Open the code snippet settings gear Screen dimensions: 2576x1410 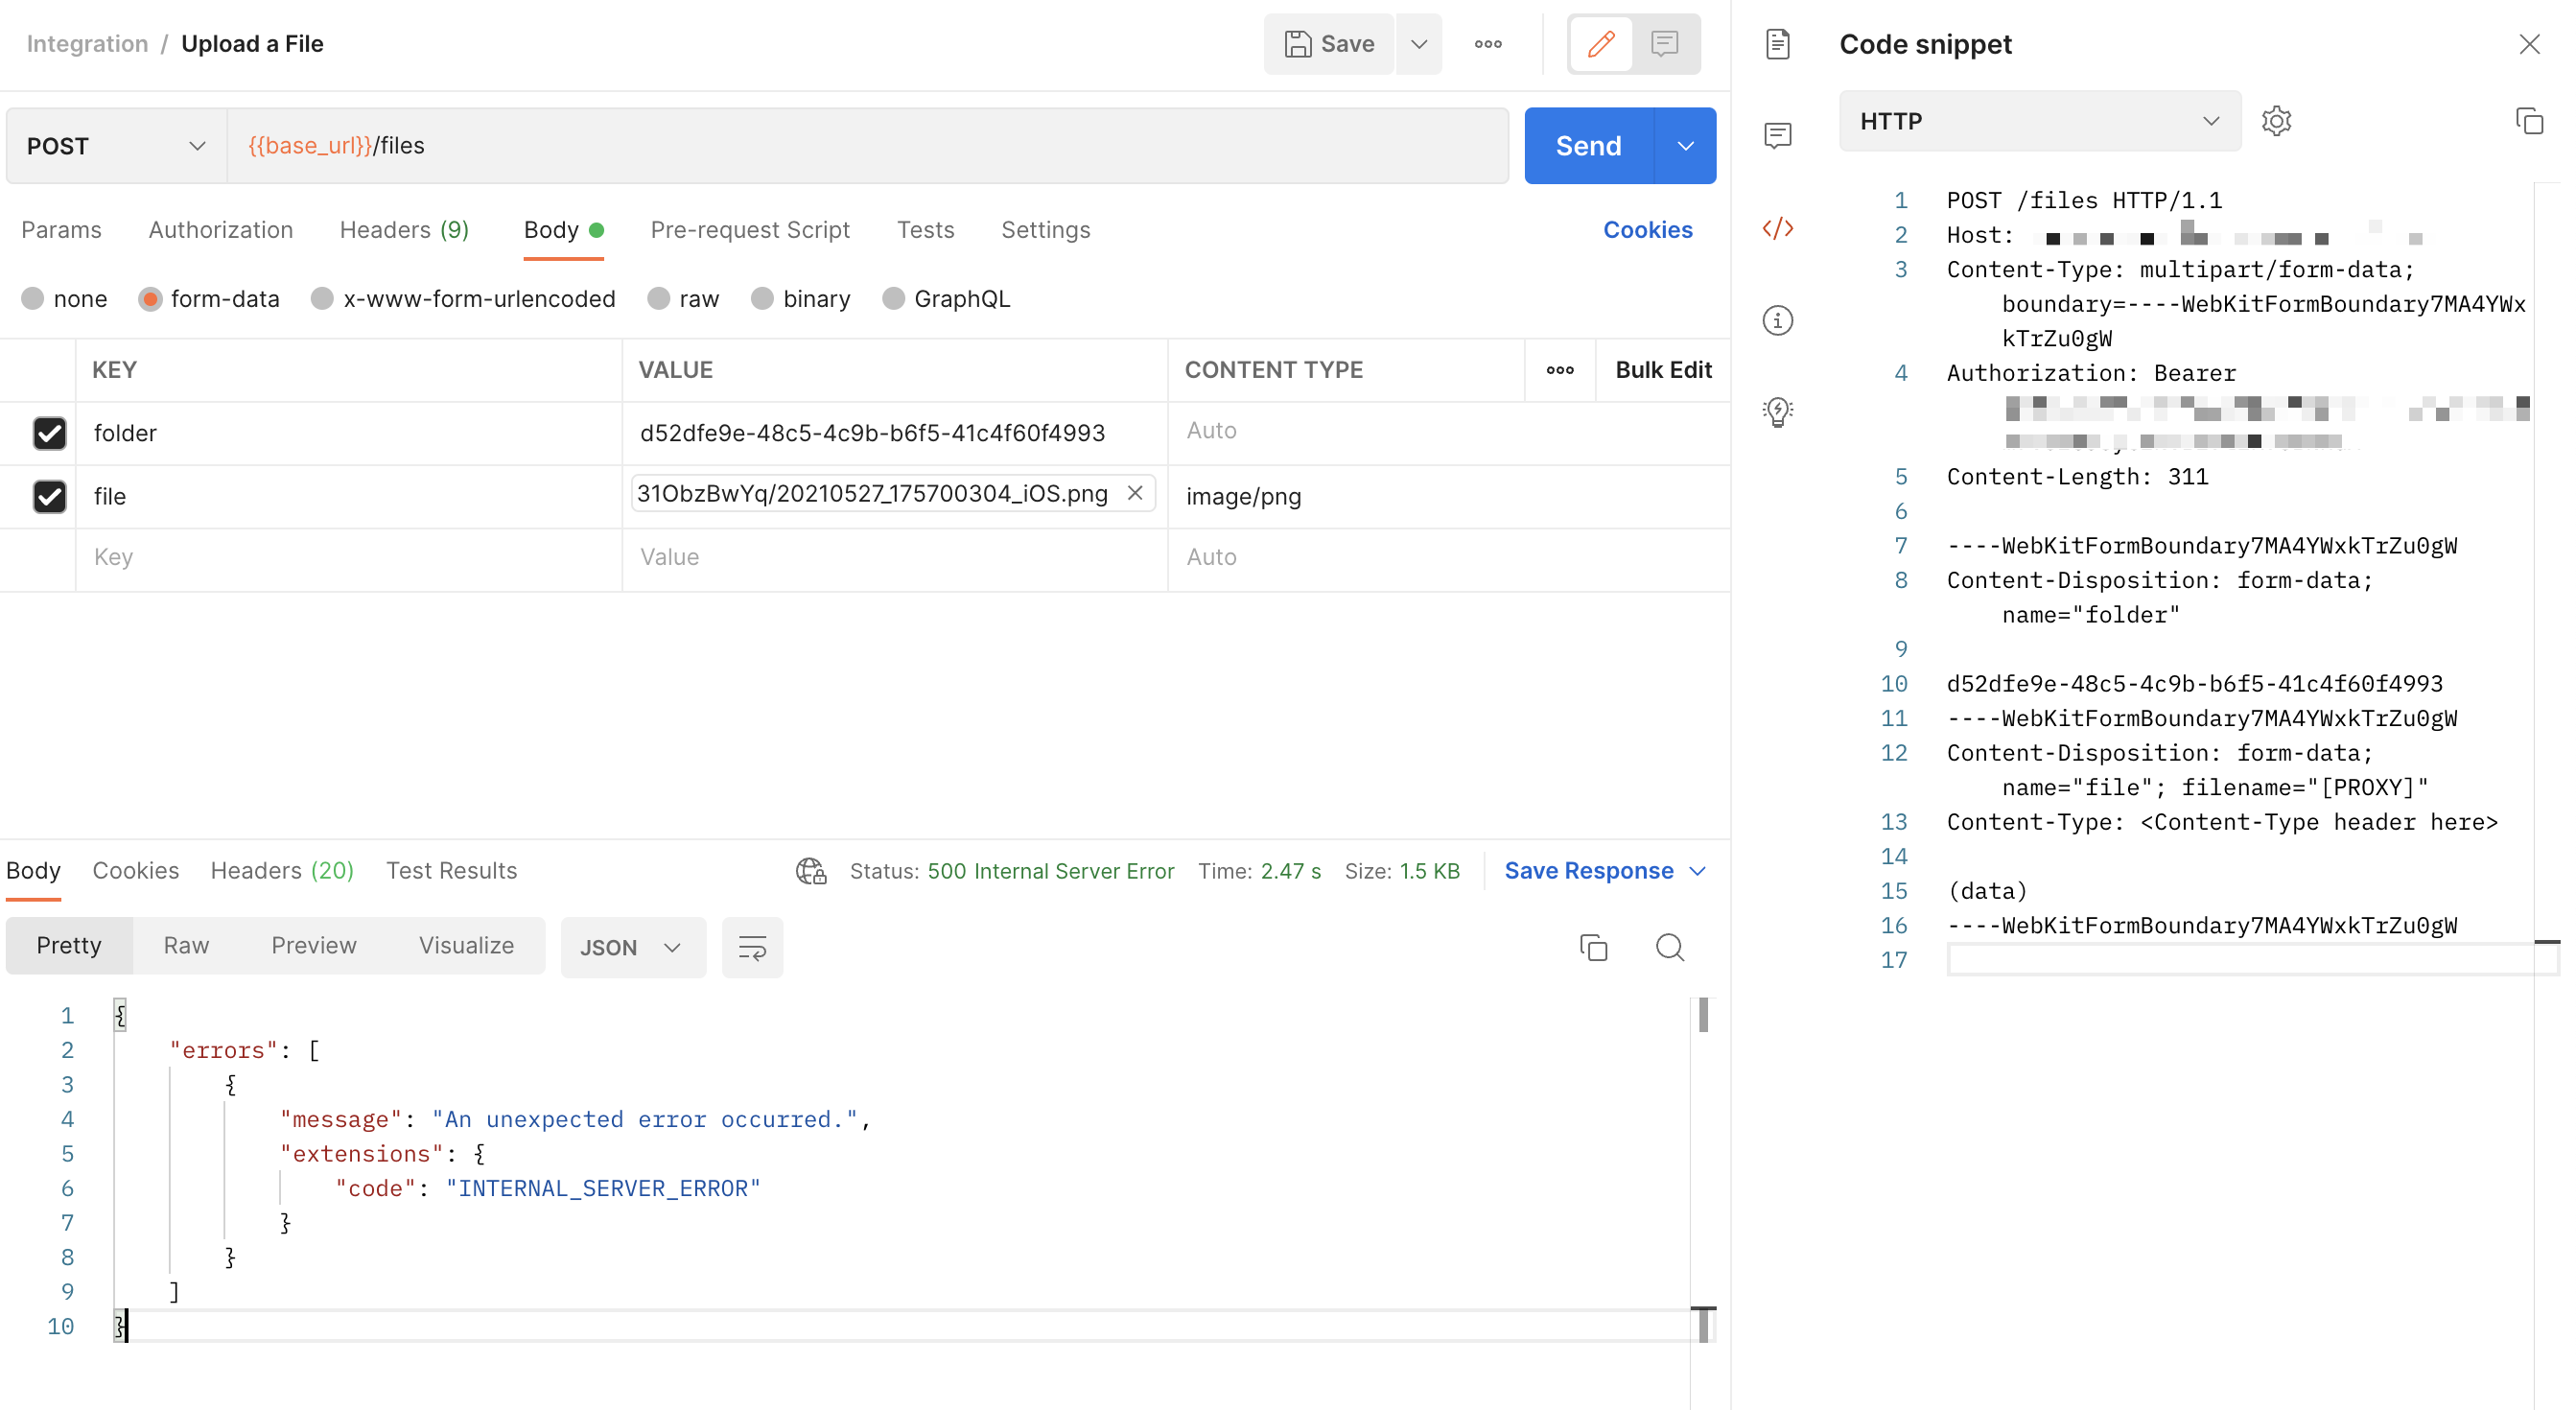coord(2277,121)
